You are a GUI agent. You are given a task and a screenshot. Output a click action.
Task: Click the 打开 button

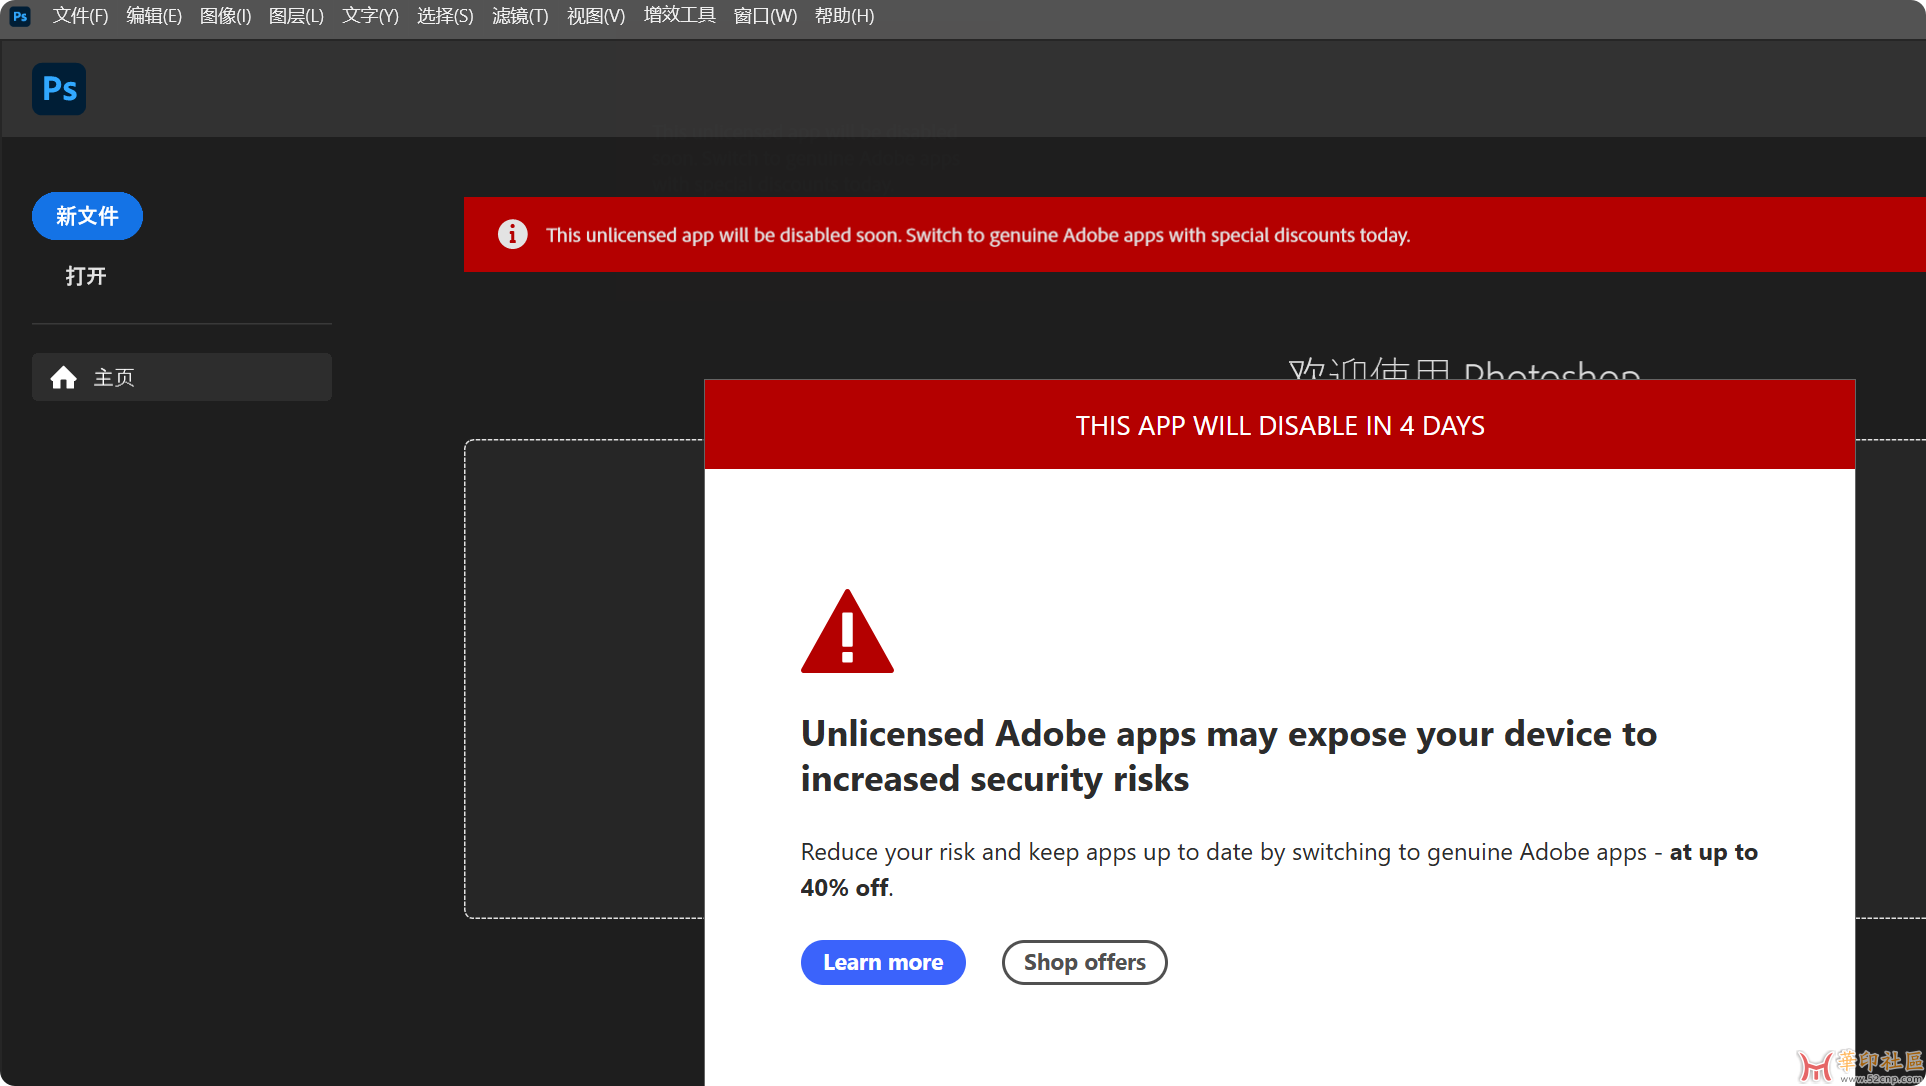(86, 276)
